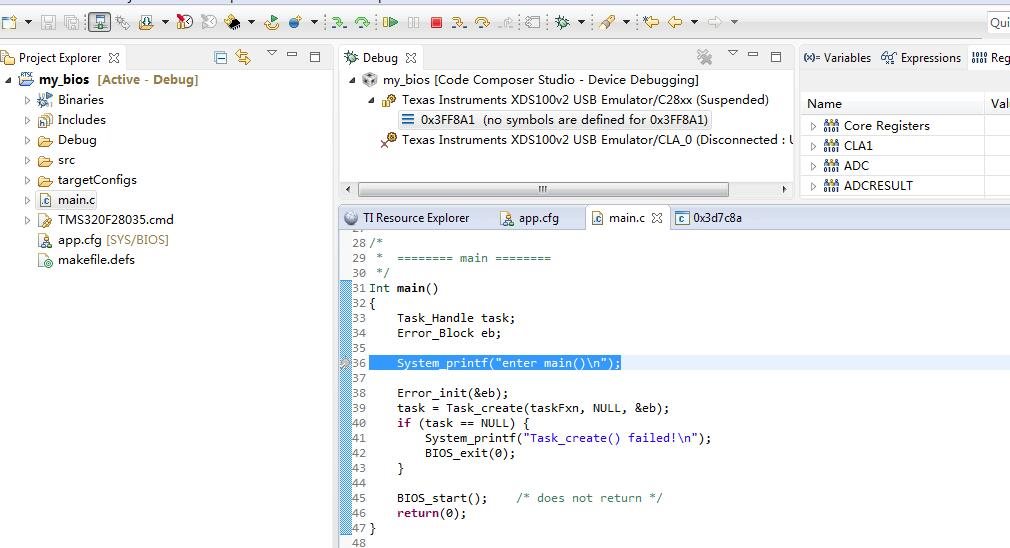This screenshot has width=1010, height=548.
Task: Expand the Debug folder in Project Explorer
Action: [27, 140]
